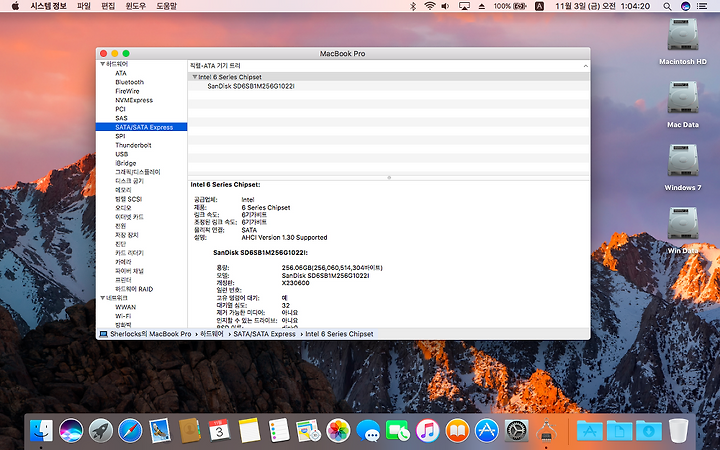Screen dimensions: 720x450
Task: Click the menu bar date and clock
Action: (602, 6)
